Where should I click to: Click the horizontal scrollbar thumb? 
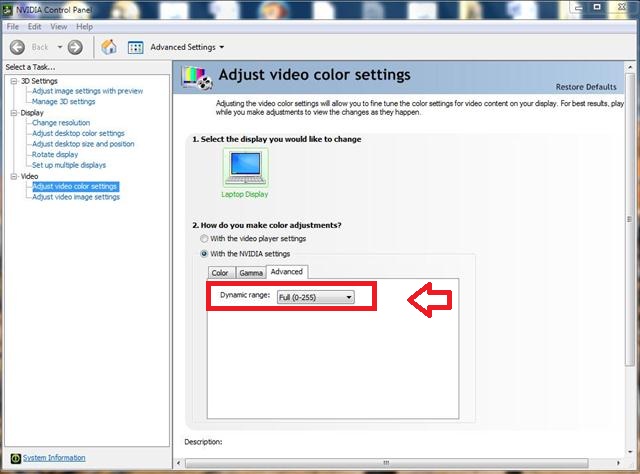(x=386, y=463)
